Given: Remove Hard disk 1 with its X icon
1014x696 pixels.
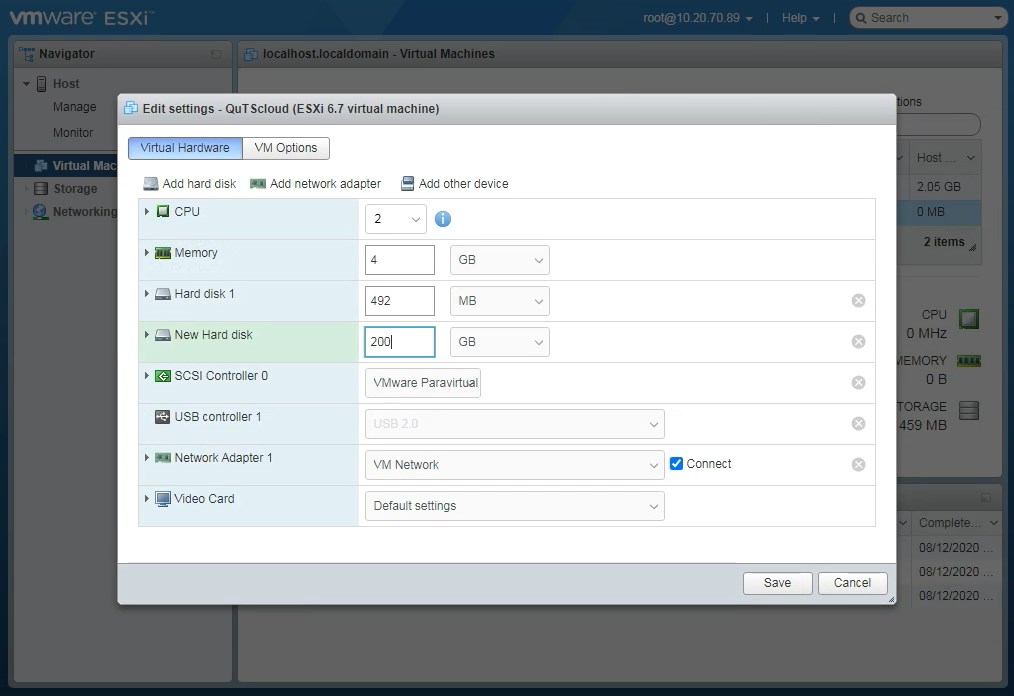Looking at the screenshot, I should tap(858, 300).
